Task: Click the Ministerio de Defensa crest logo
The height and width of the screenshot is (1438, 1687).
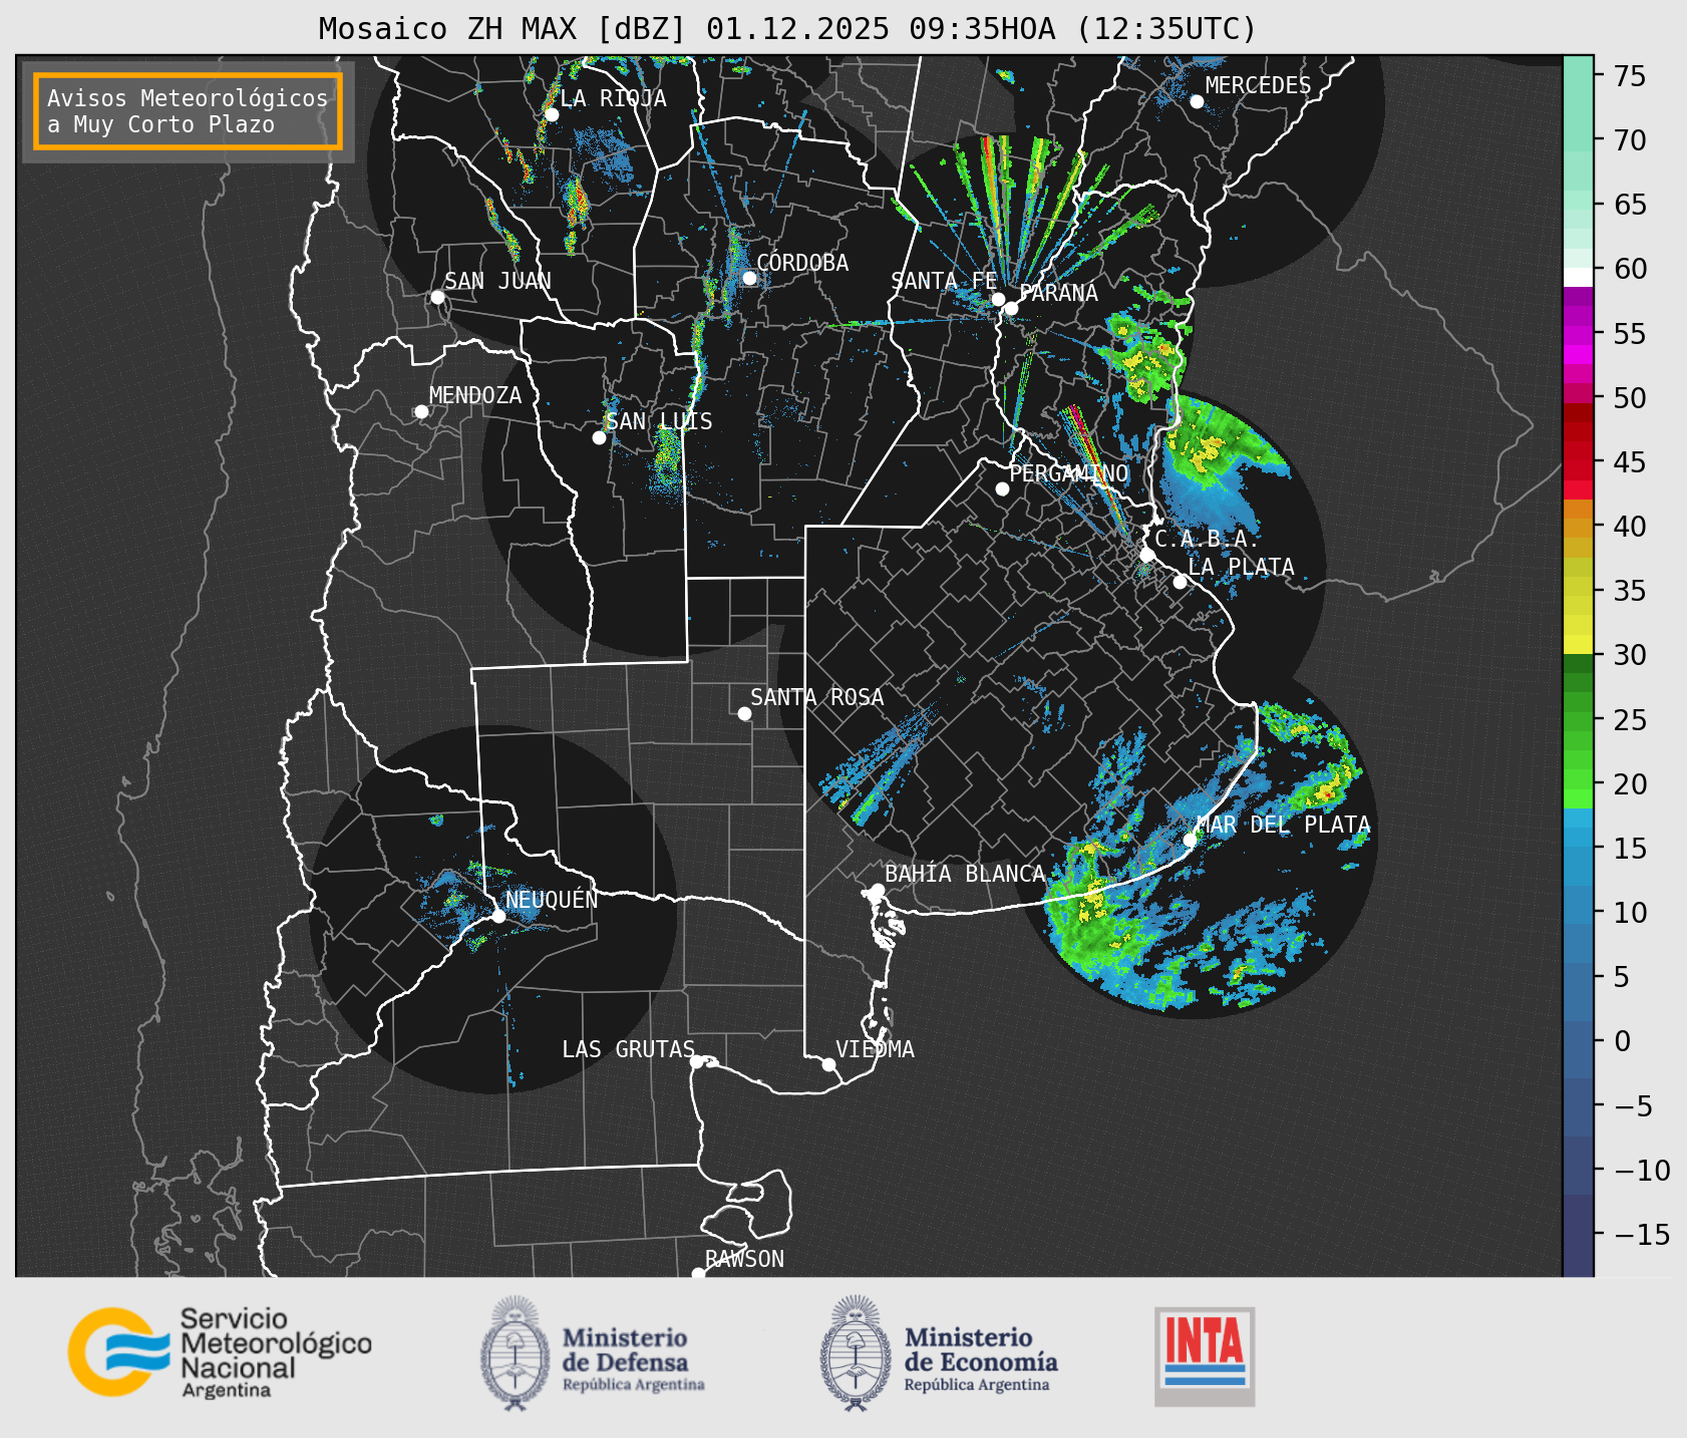Action: (x=515, y=1354)
